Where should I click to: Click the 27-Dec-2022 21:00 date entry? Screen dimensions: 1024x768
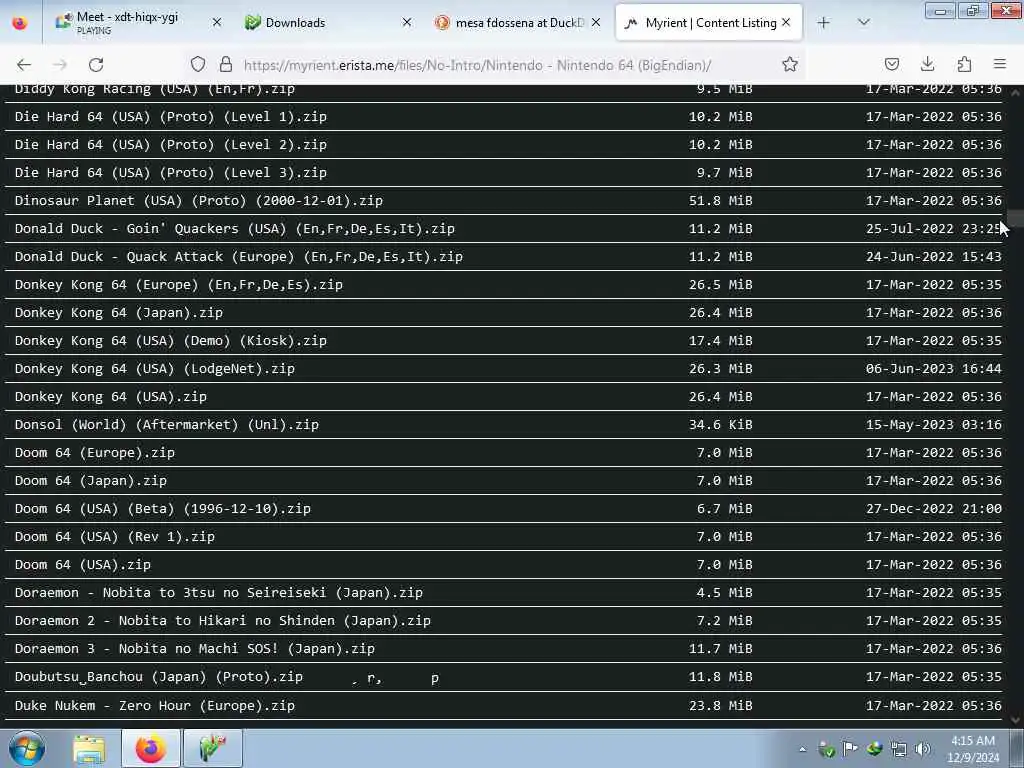[x=934, y=509]
